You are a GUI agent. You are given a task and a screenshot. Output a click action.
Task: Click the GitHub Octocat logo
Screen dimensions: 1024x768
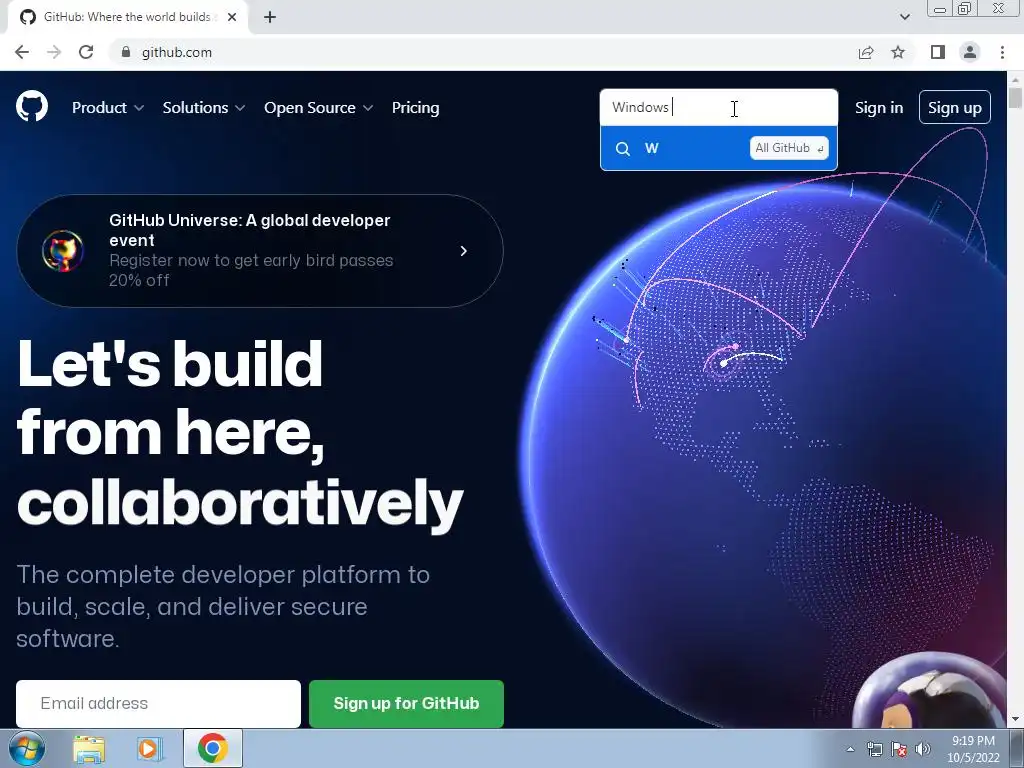pyautogui.click(x=32, y=106)
